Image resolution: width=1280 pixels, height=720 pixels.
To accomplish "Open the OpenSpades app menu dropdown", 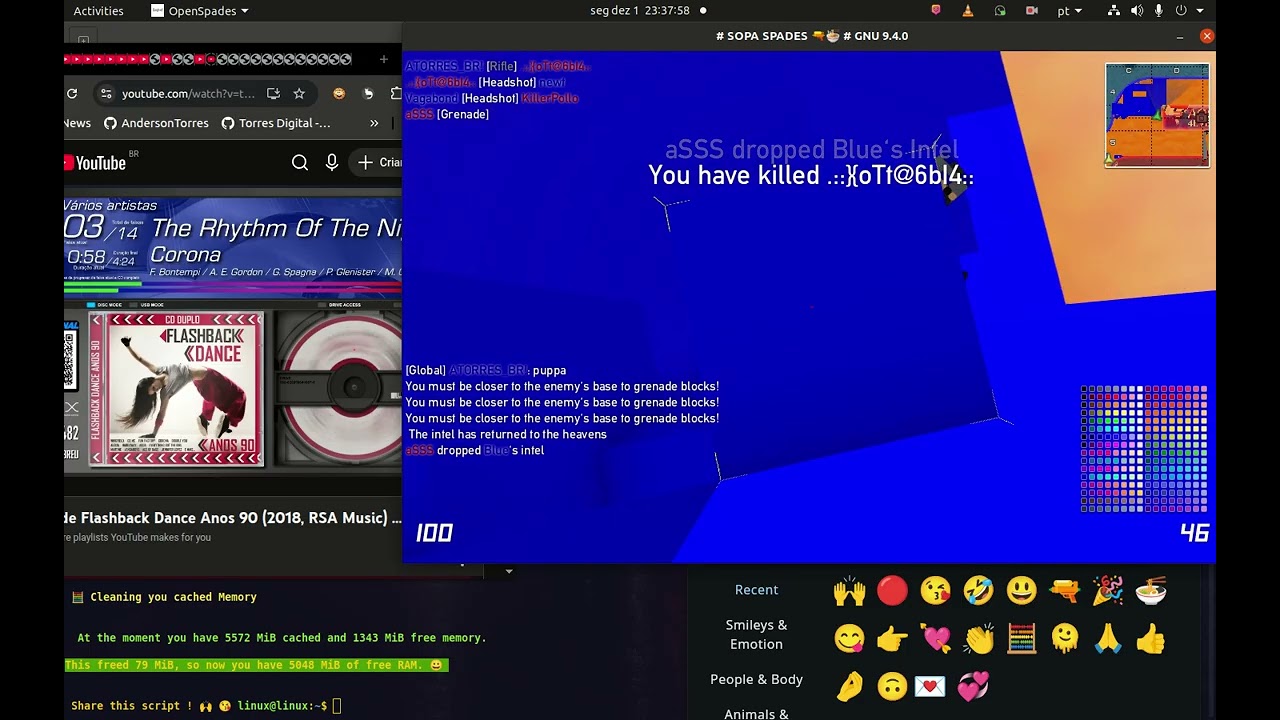I will tap(200, 11).
